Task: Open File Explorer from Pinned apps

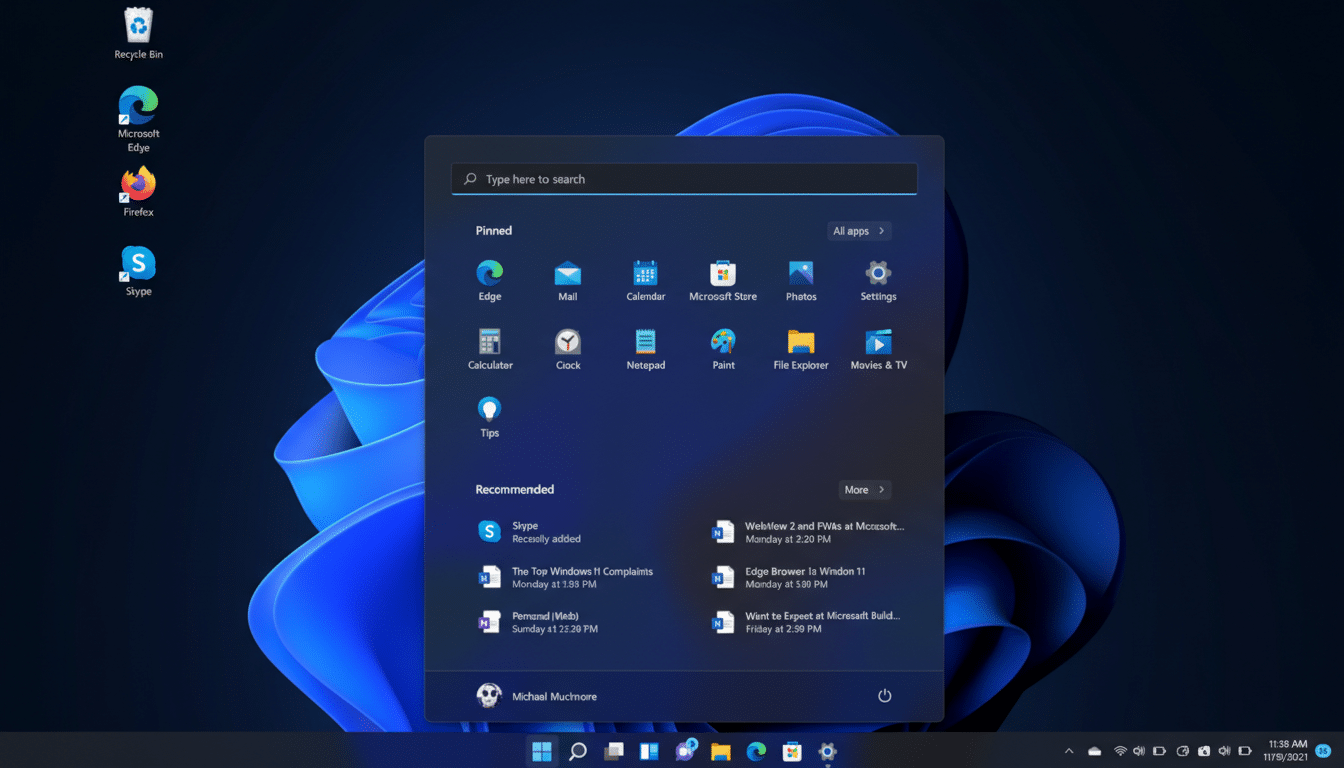Action: click(800, 347)
